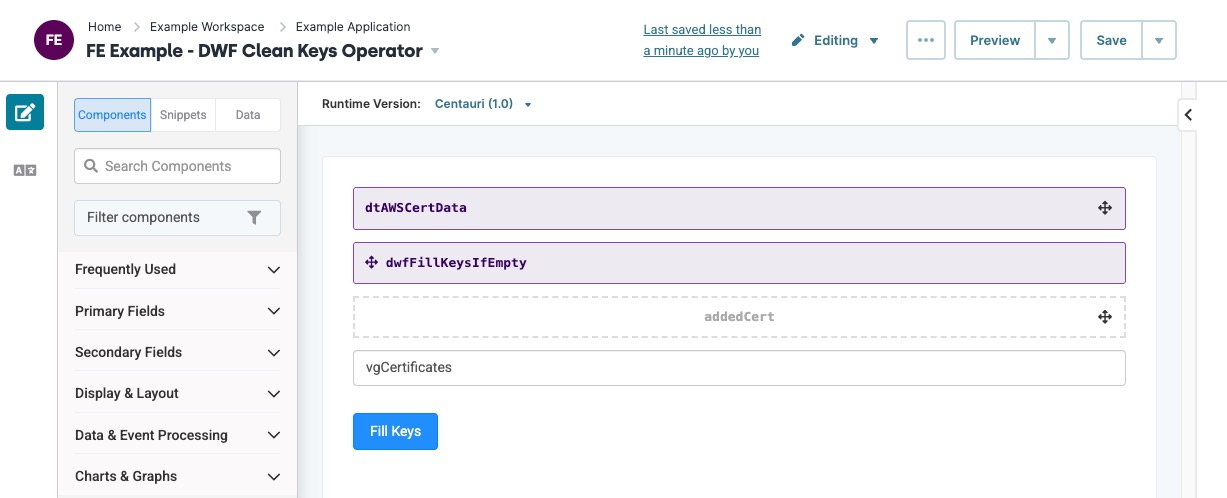Image resolution: width=1227 pixels, height=498 pixels.
Task: Click move handle on dtAWSCertData
Action: click(x=1105, y=208)
